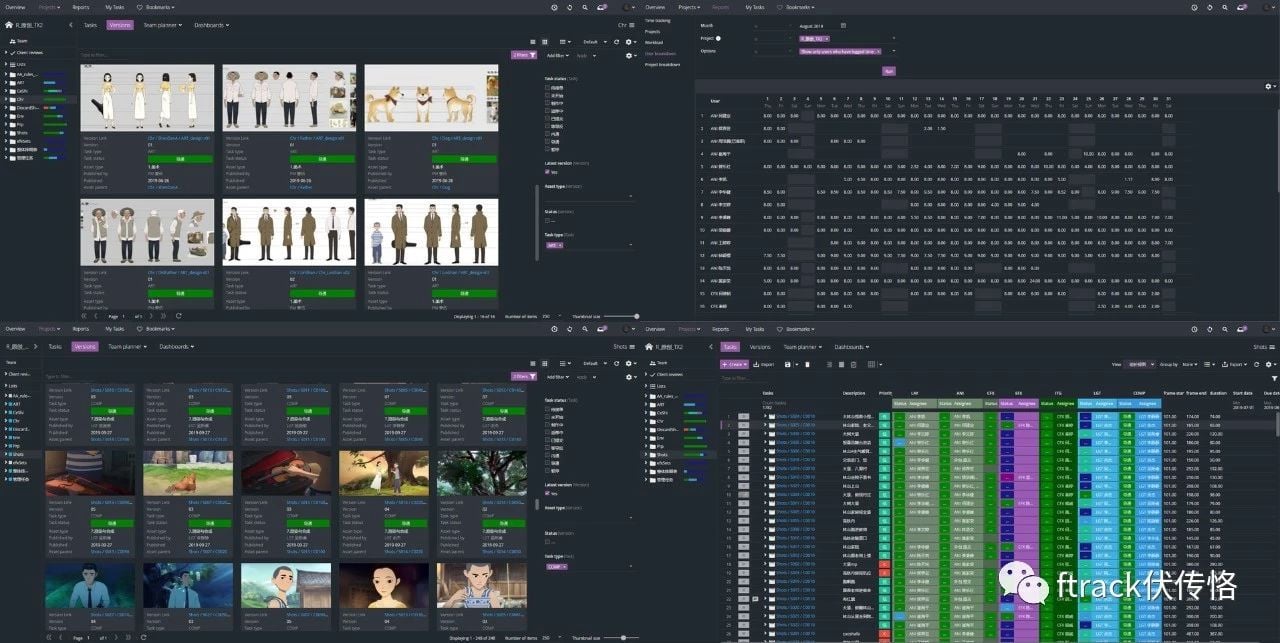The image size is (1280, 643).
Task: Click the info icon next to Project
Action: point(718,38)
